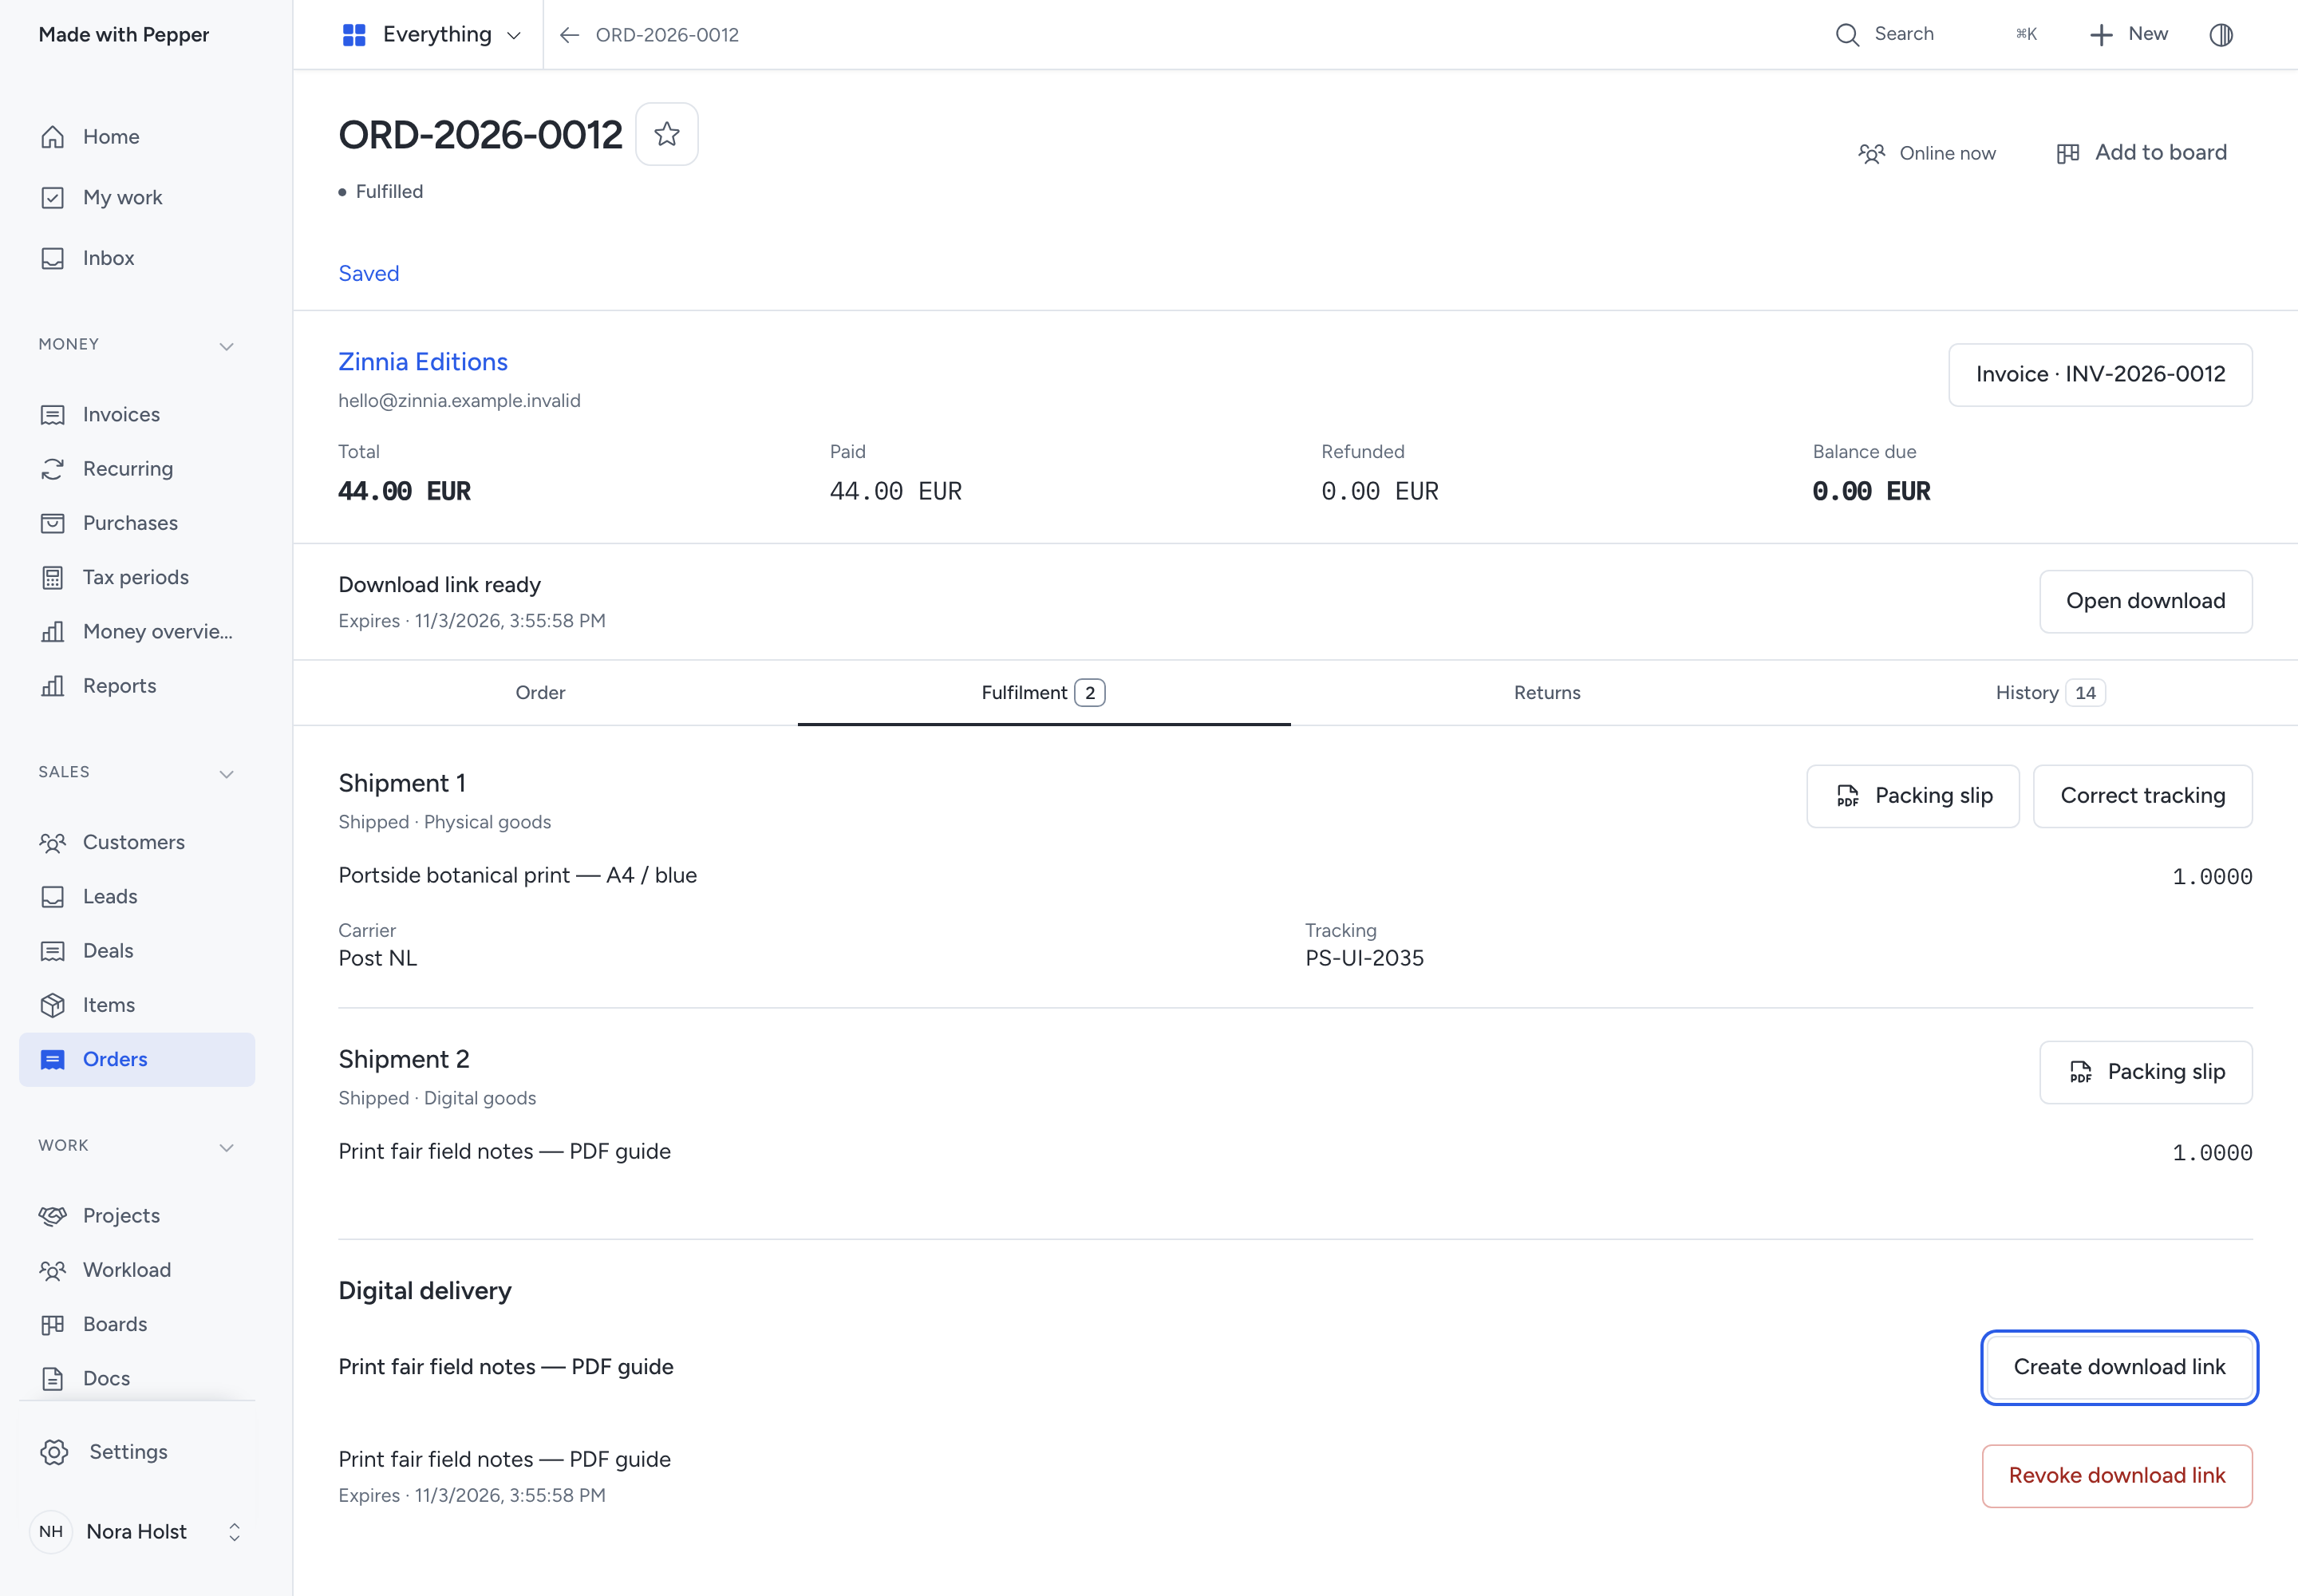Open the Inbox in sidebar
Screen dimensions: 2298x1596
(x=137, y=258)
